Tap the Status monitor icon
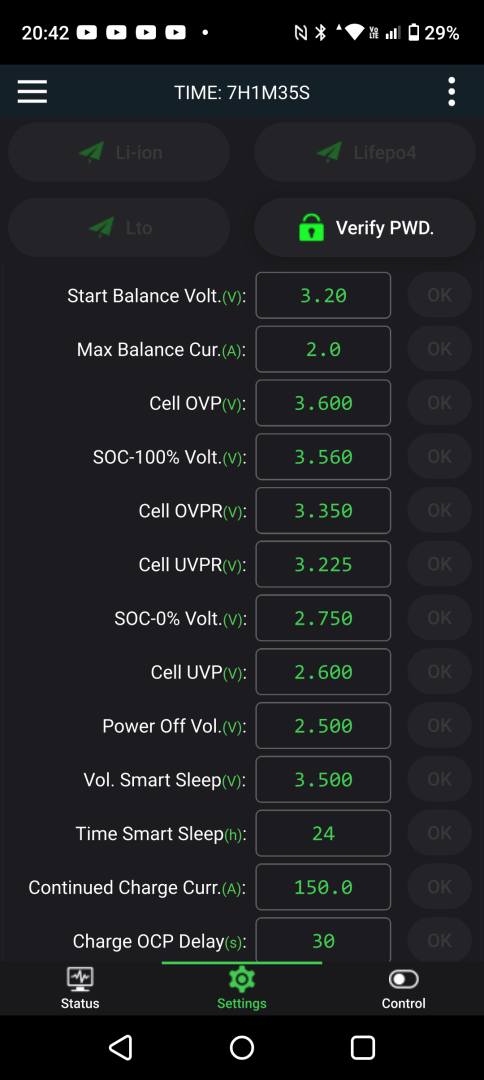The height and width of the screenshot is (1080, 484). (80, 979)
